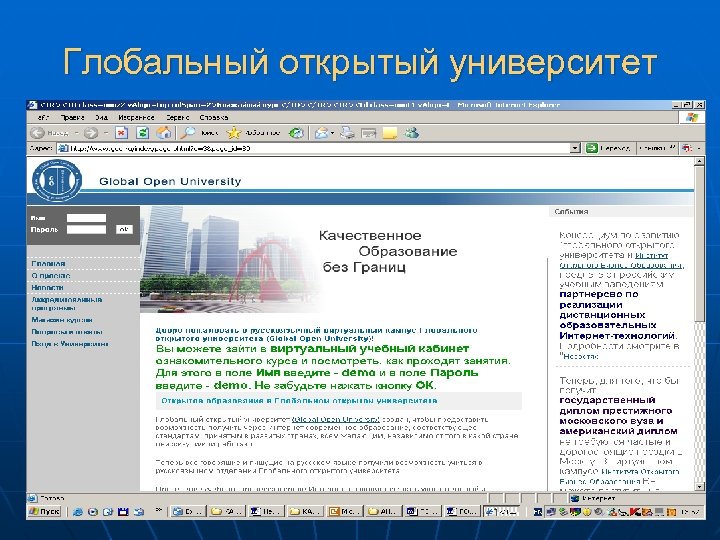Open the Главная sidebar link
This screenshot has width=720, height=540.
tap(48, 264)
